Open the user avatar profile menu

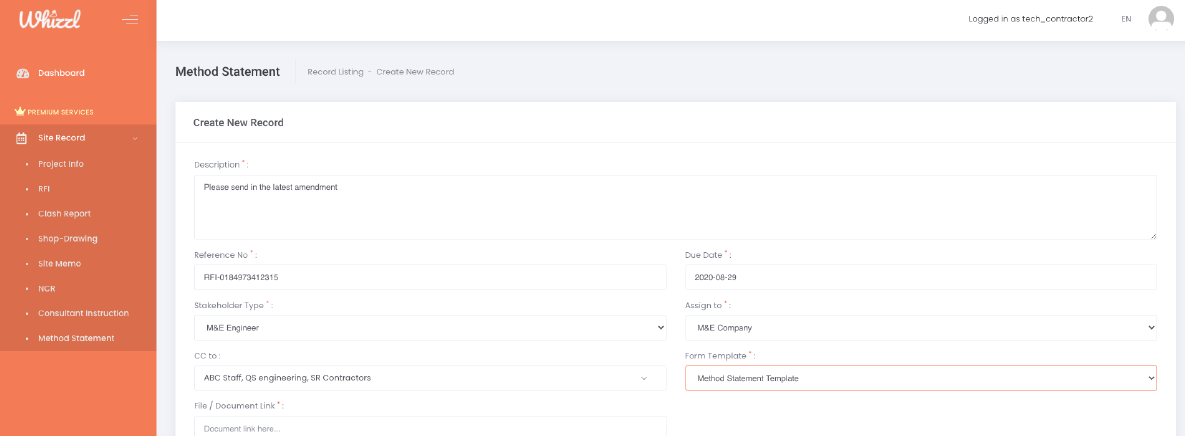[x=1160, y=19]
